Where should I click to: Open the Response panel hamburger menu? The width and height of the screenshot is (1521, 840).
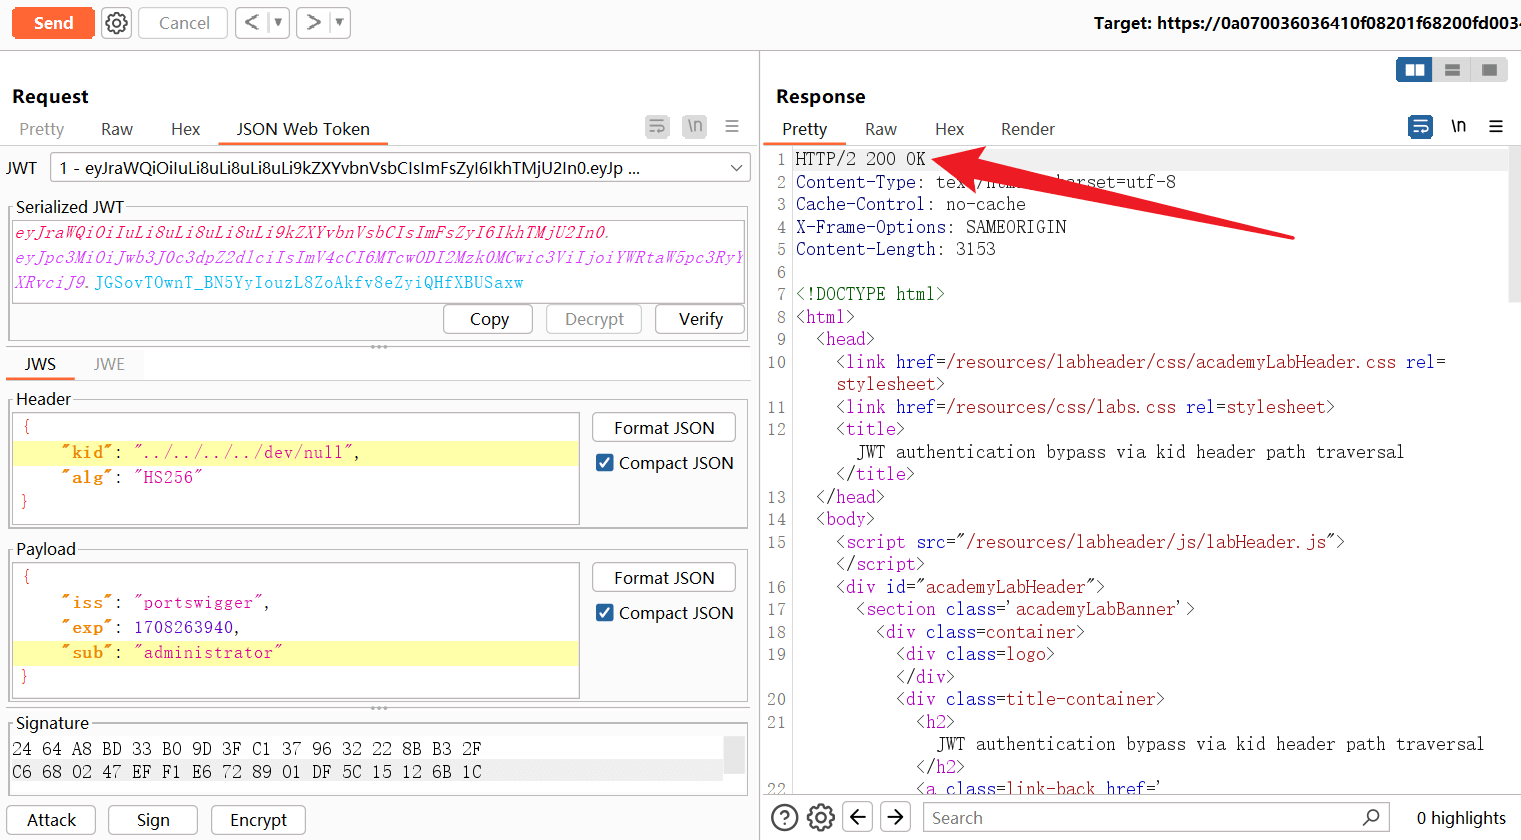click(1496, 126)
